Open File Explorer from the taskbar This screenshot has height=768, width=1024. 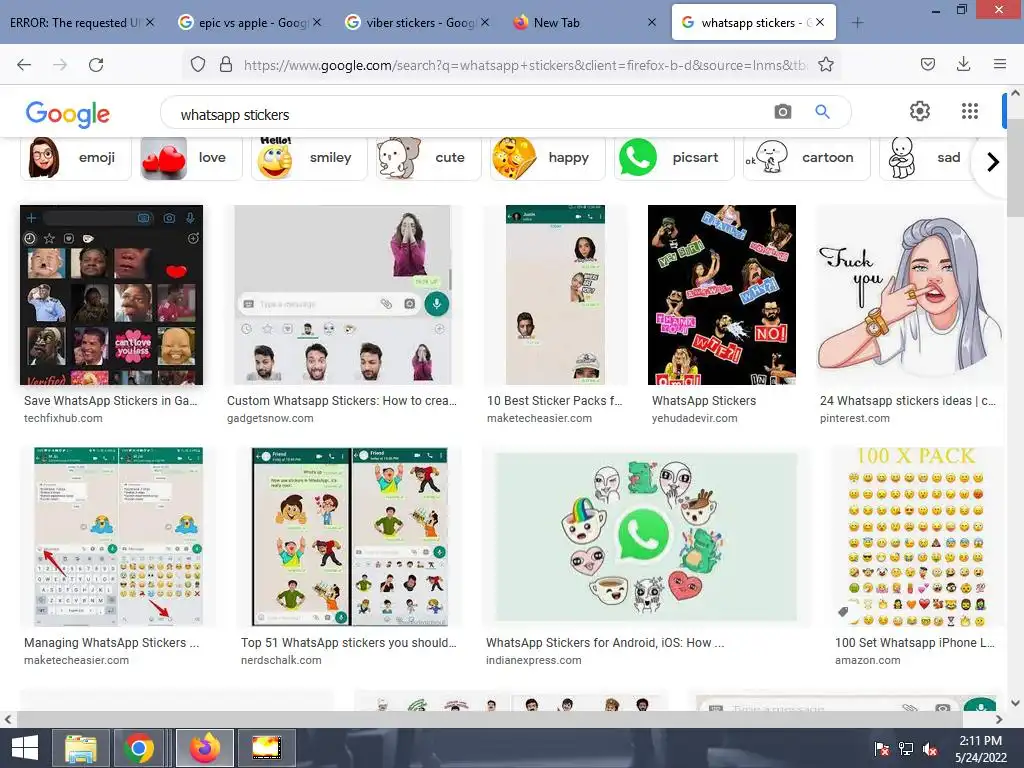(80, 748)
